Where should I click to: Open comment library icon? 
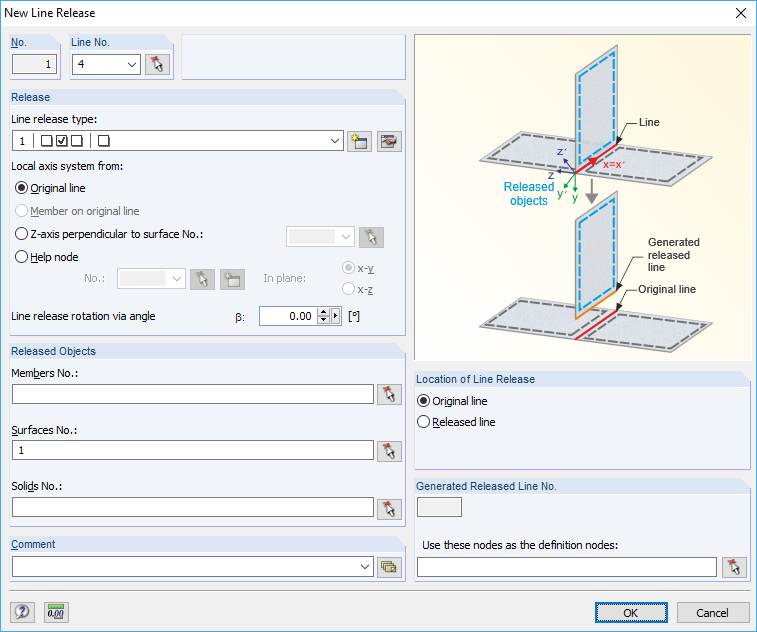389,567
